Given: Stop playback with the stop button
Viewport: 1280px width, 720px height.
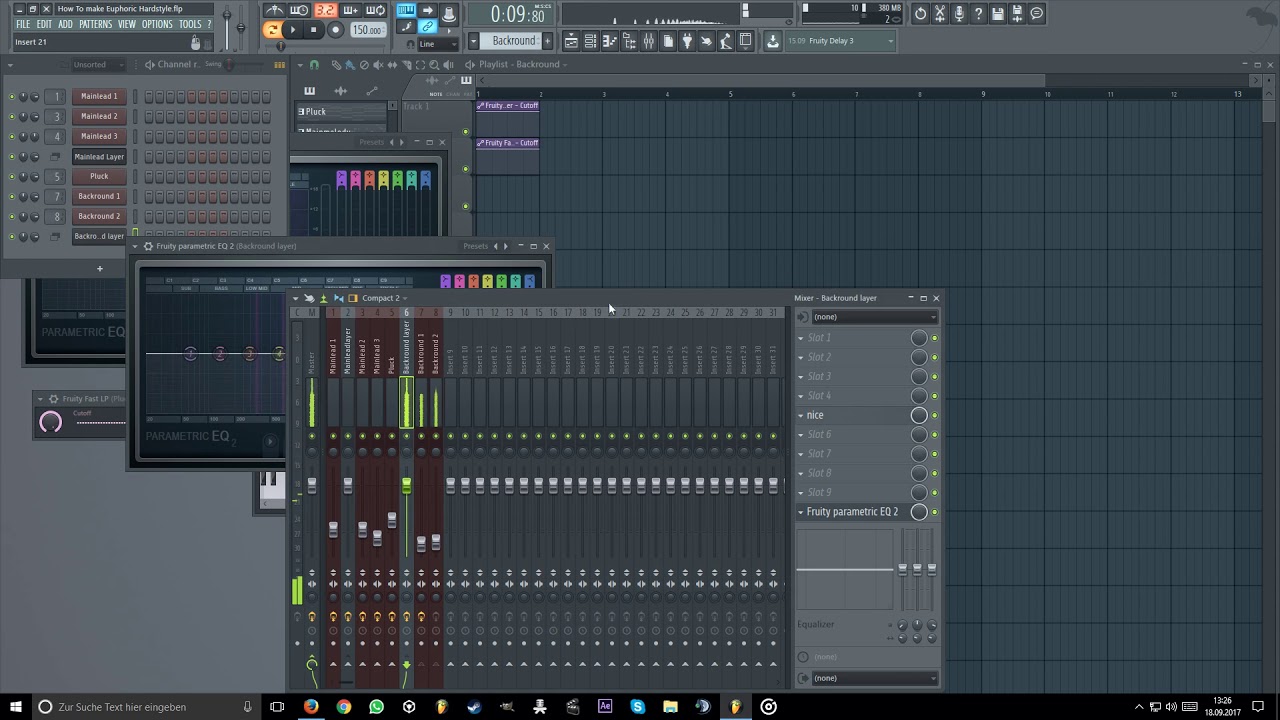Looking at the screenshot, I should (313, 30).
